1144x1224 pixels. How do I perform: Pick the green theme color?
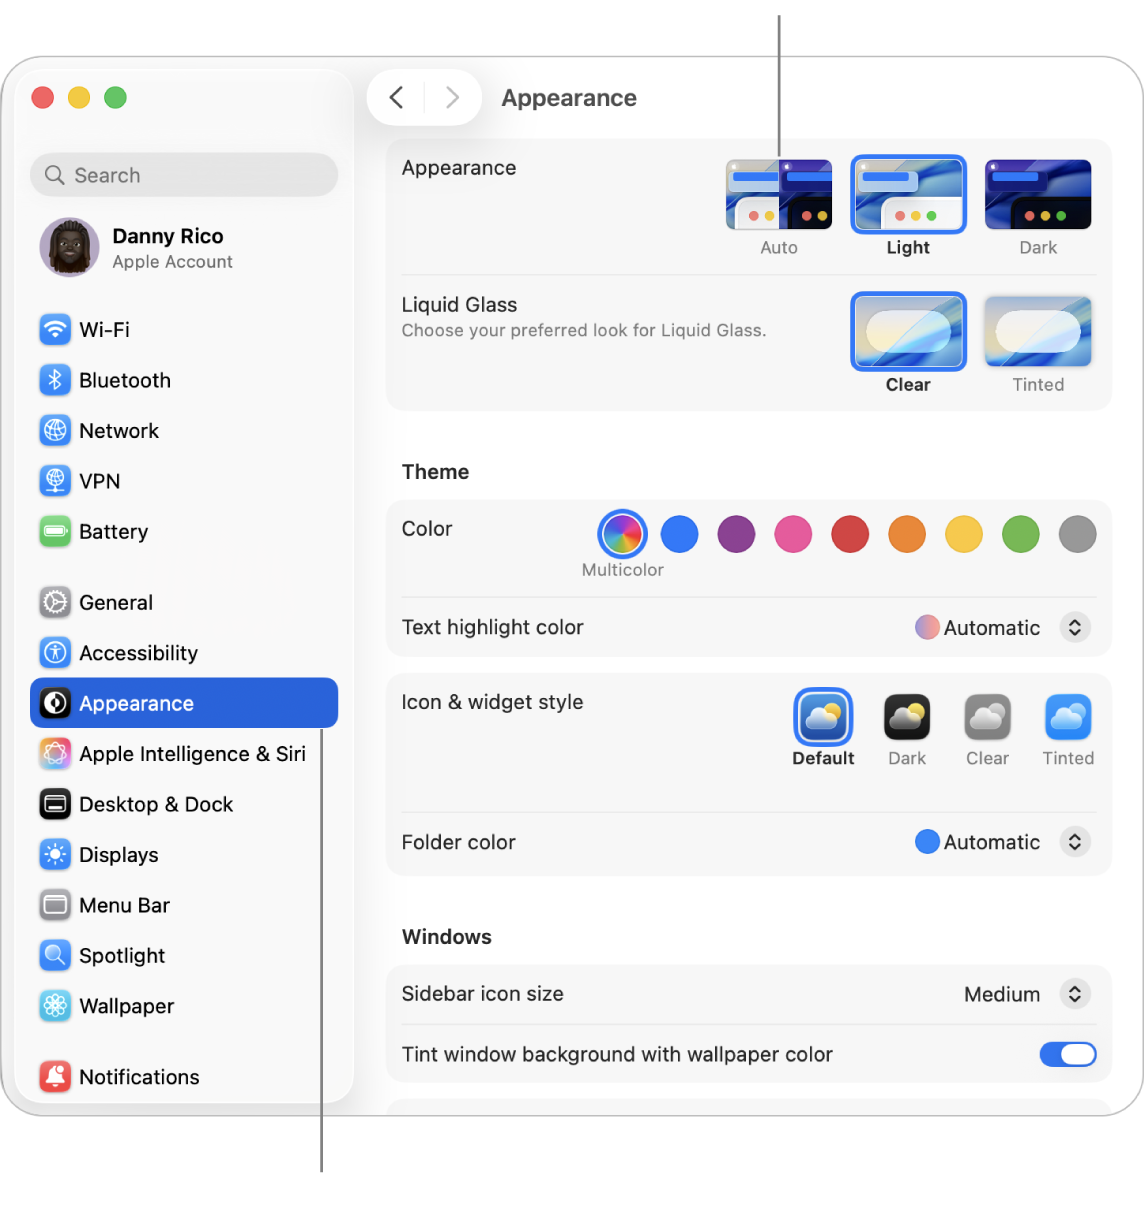coord(1021,534)
